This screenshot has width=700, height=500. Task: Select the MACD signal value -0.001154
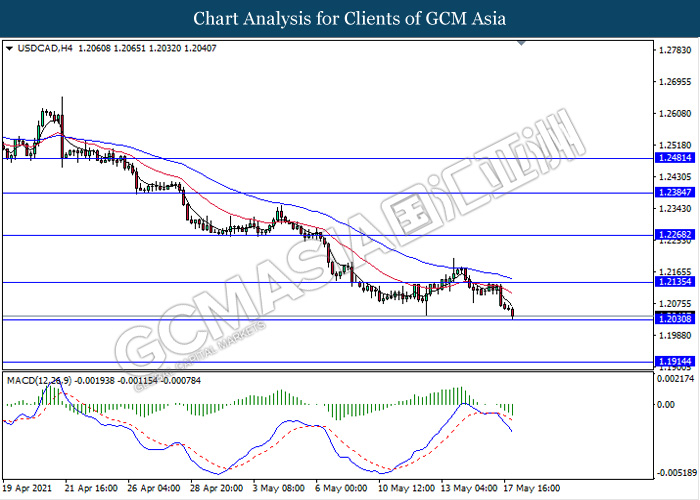(137, 381)
